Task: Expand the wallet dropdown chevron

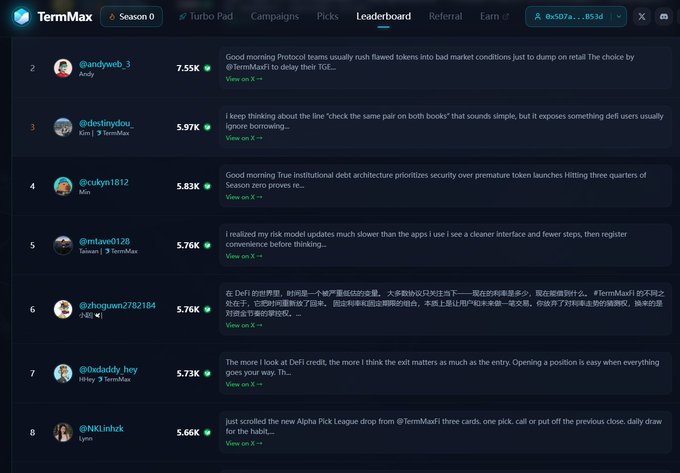Action: [x=619, y=16]
